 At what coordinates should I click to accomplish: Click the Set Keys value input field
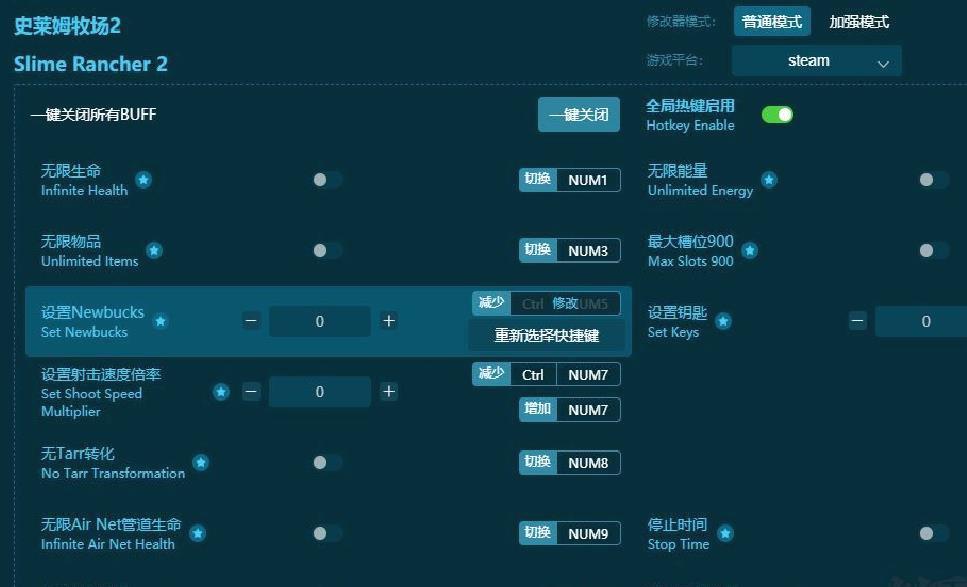[921, 321]
